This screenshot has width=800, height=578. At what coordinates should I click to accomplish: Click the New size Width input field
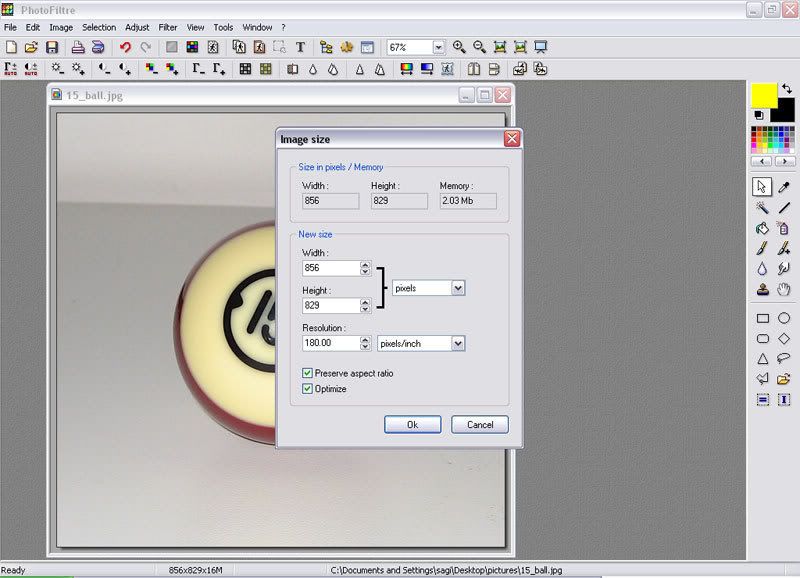coord(331,268)
